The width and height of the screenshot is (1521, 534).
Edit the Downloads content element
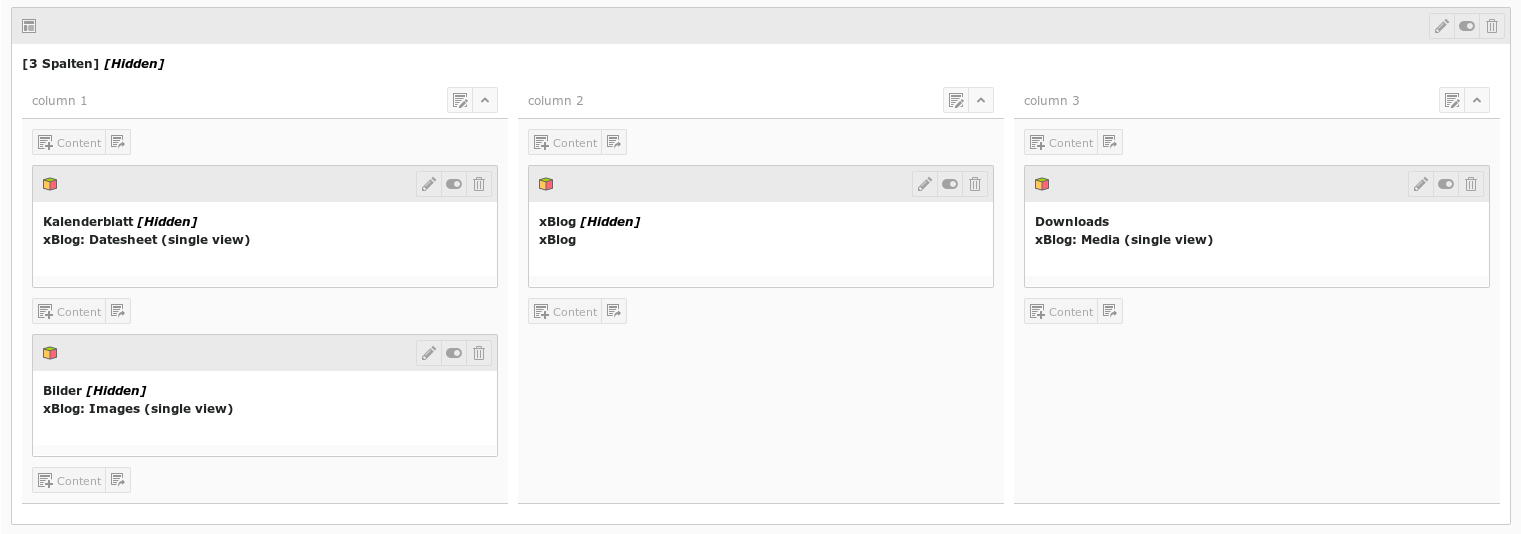[1421, 184]
